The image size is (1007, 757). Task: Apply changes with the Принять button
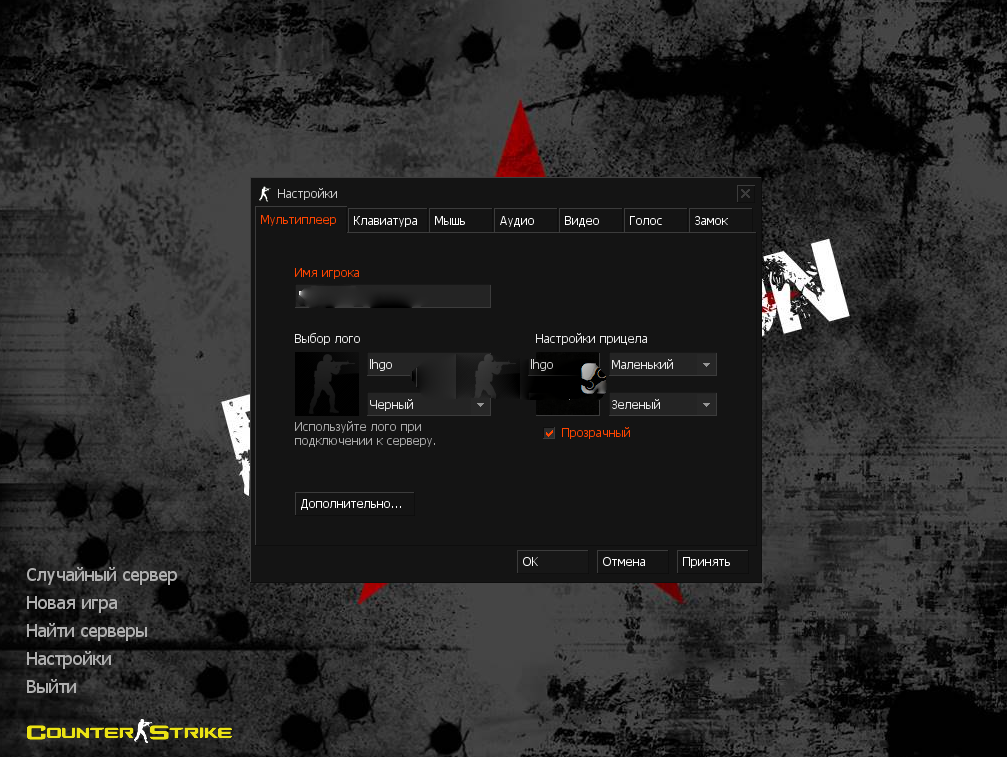(711, 562)
